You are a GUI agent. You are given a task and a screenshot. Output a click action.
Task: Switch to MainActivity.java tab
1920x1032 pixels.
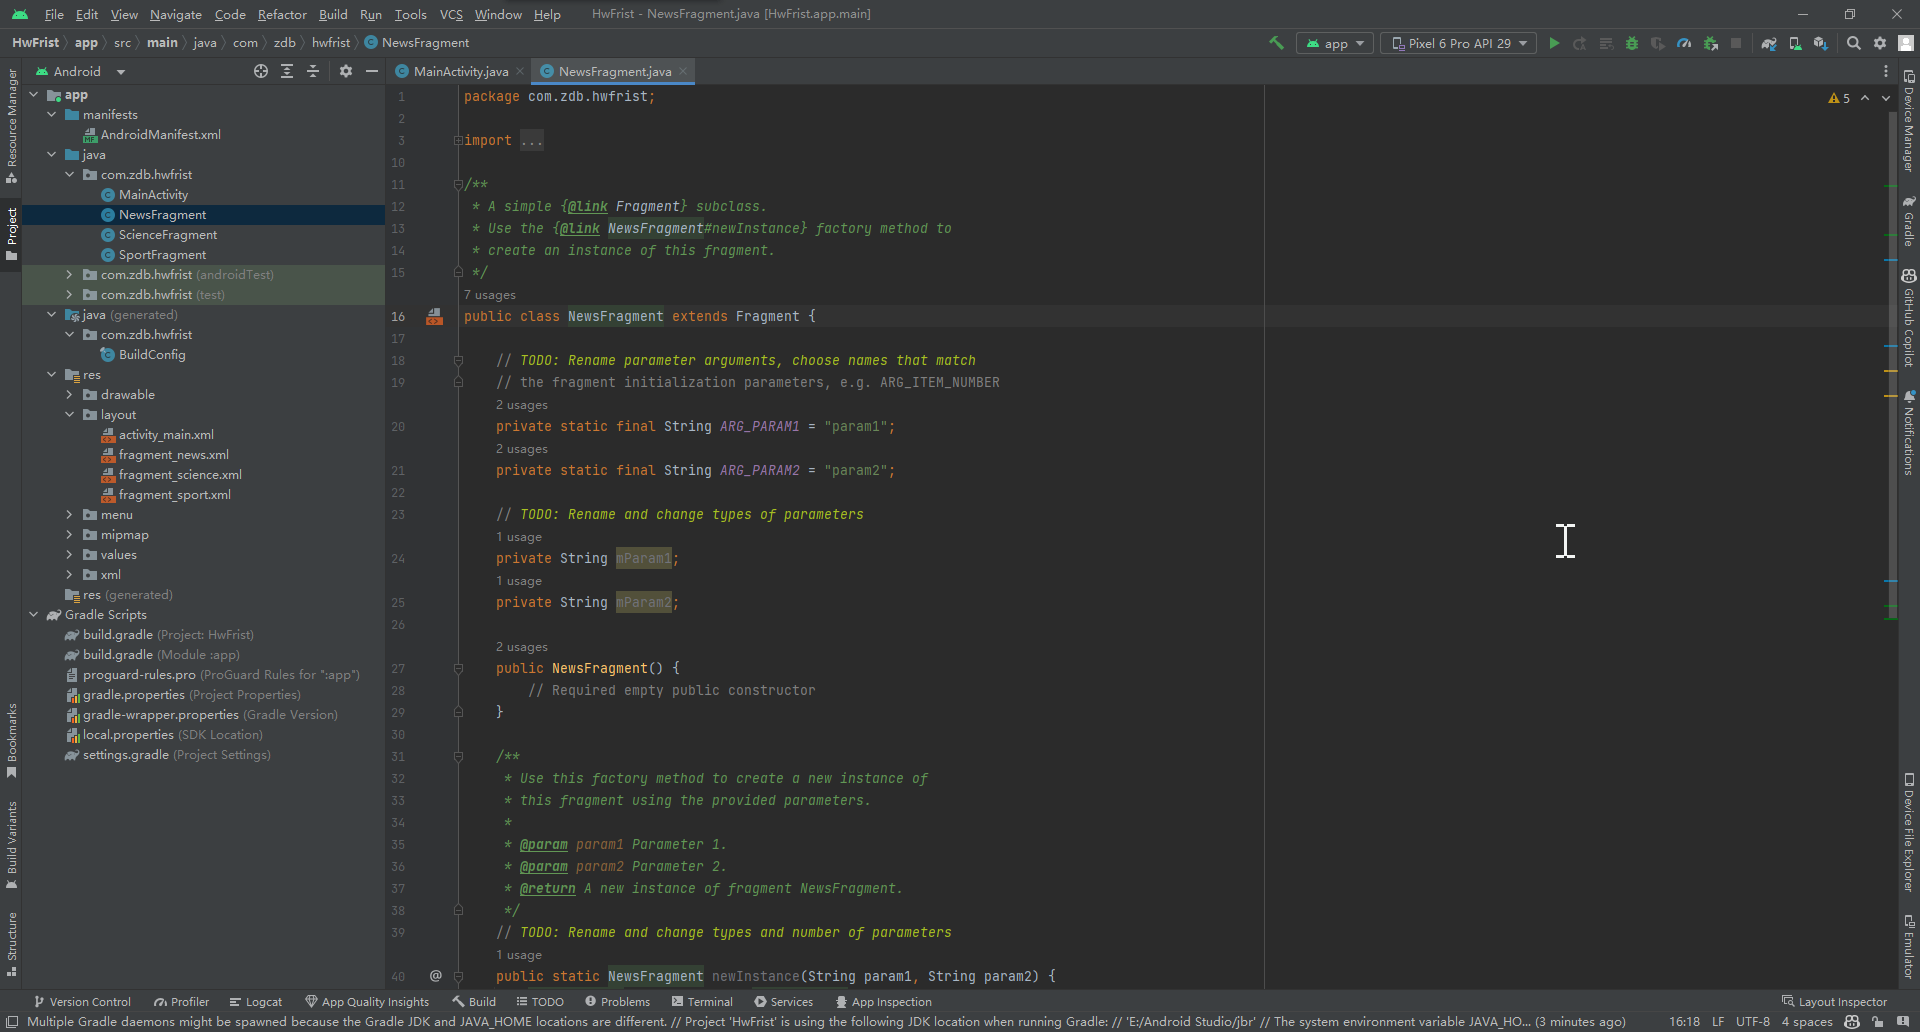click(x=460, y=71)
